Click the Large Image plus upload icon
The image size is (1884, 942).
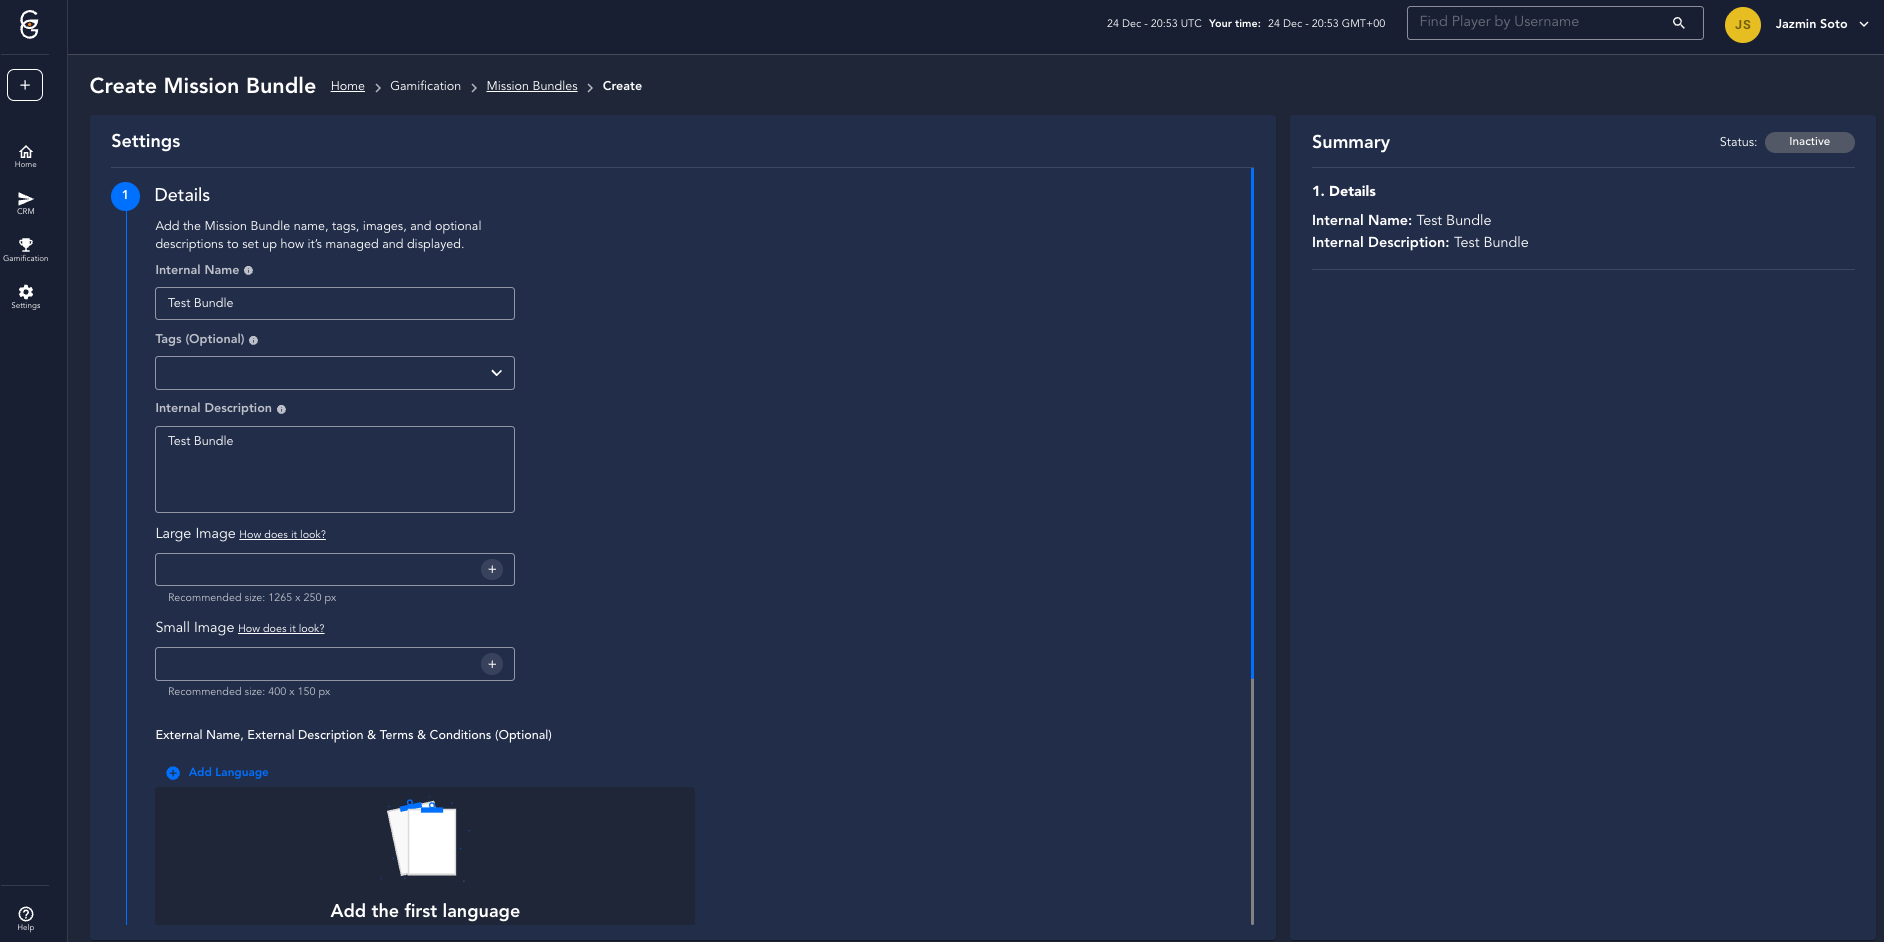(x=492, y=570)
